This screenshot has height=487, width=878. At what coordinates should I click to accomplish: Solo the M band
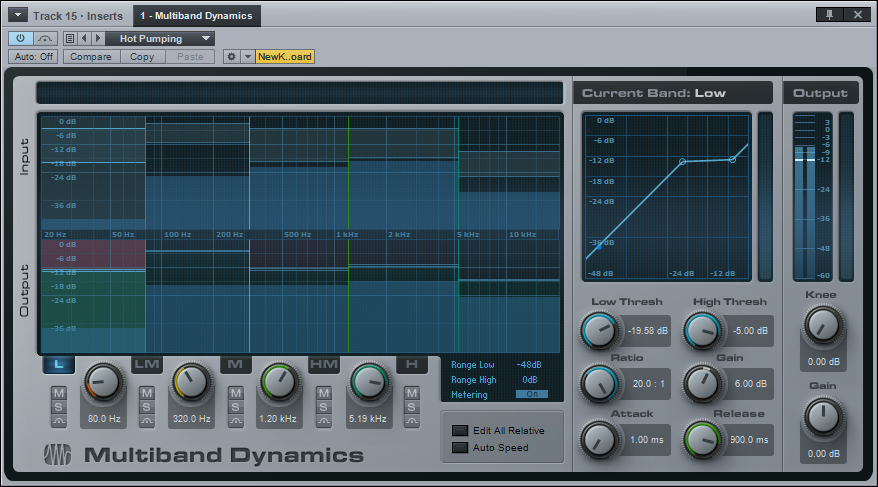click(236, 407)
